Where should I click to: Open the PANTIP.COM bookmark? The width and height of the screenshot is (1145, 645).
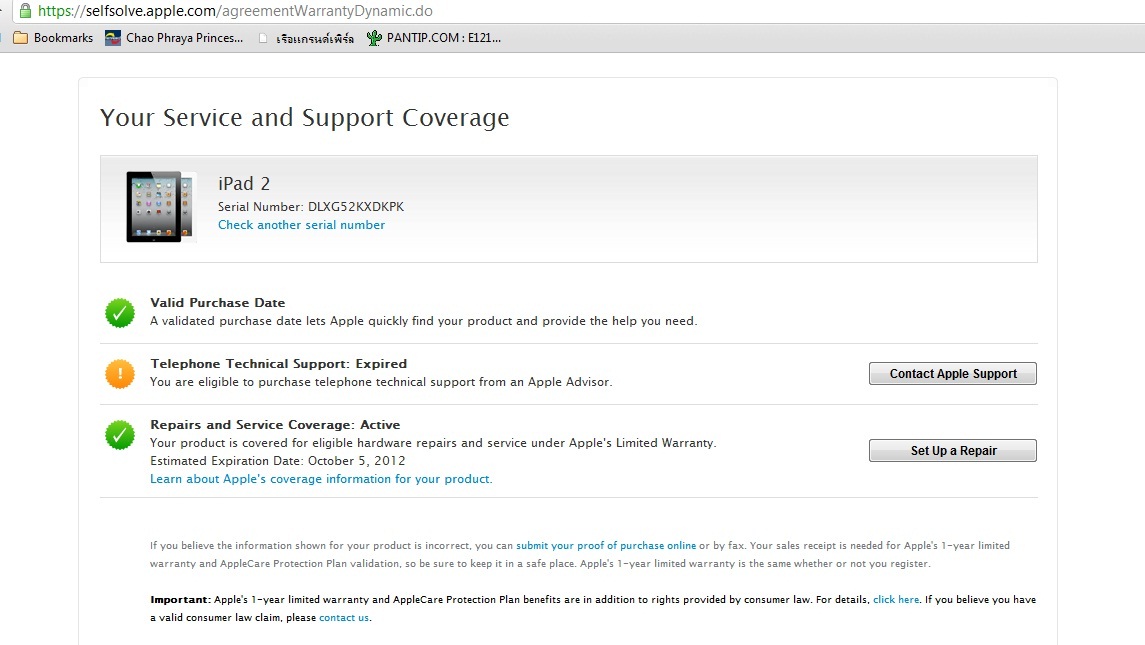[x=434, y=38]
